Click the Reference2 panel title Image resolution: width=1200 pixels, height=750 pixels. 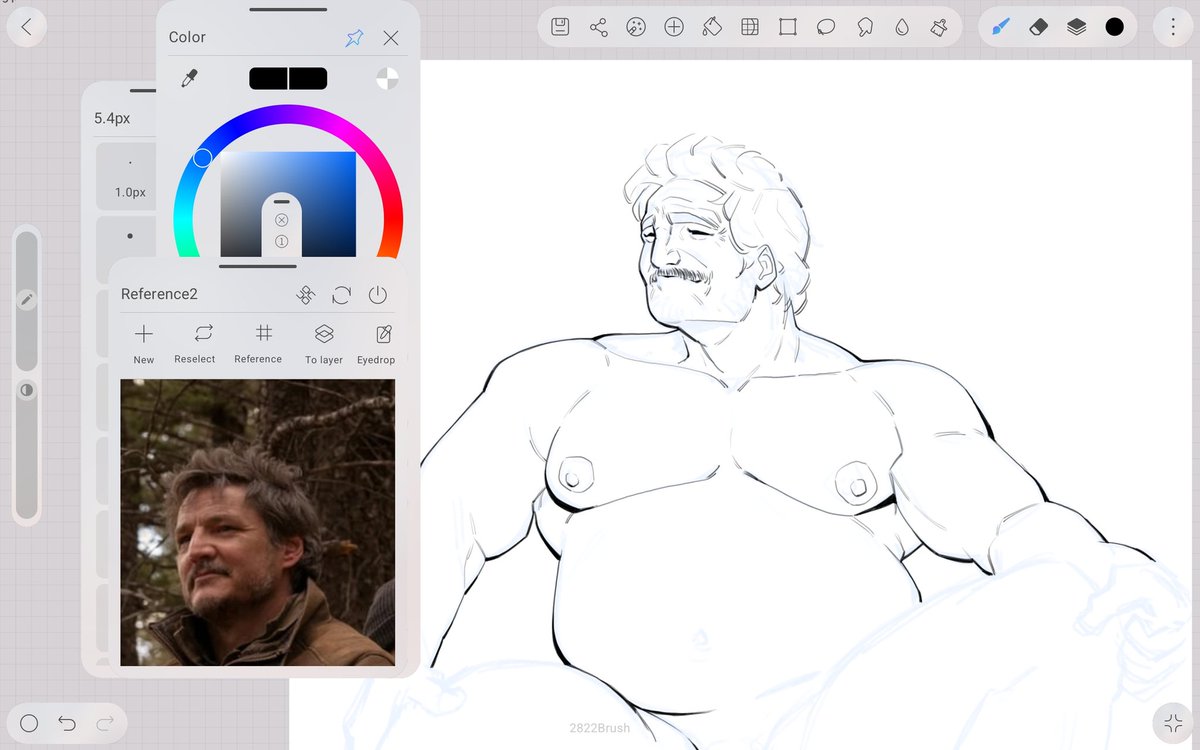159,294
